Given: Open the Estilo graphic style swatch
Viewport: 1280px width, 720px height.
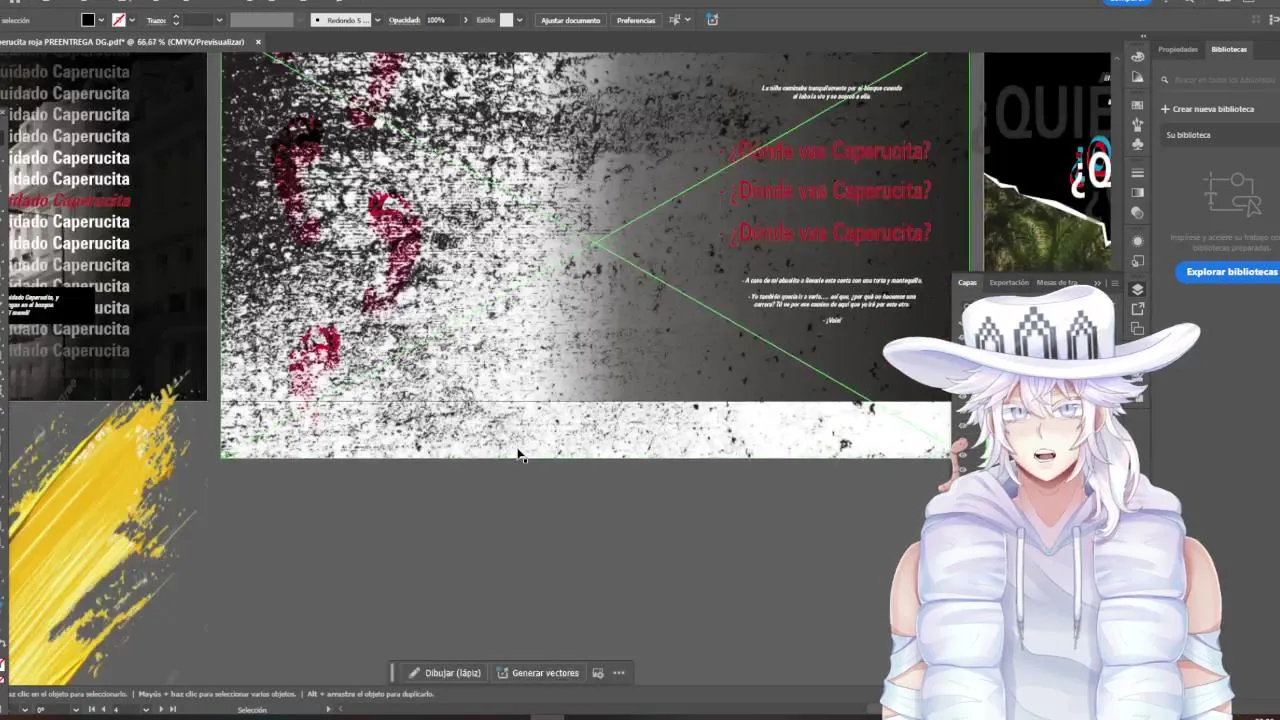Looking at the screenshot, I should (506, 20).
